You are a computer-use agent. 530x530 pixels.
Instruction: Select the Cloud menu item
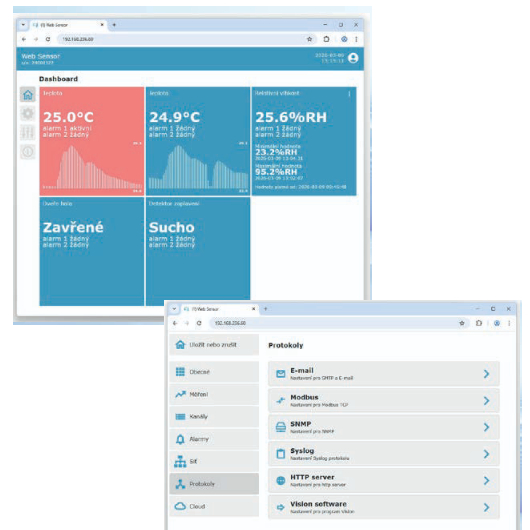click(214, 506)
